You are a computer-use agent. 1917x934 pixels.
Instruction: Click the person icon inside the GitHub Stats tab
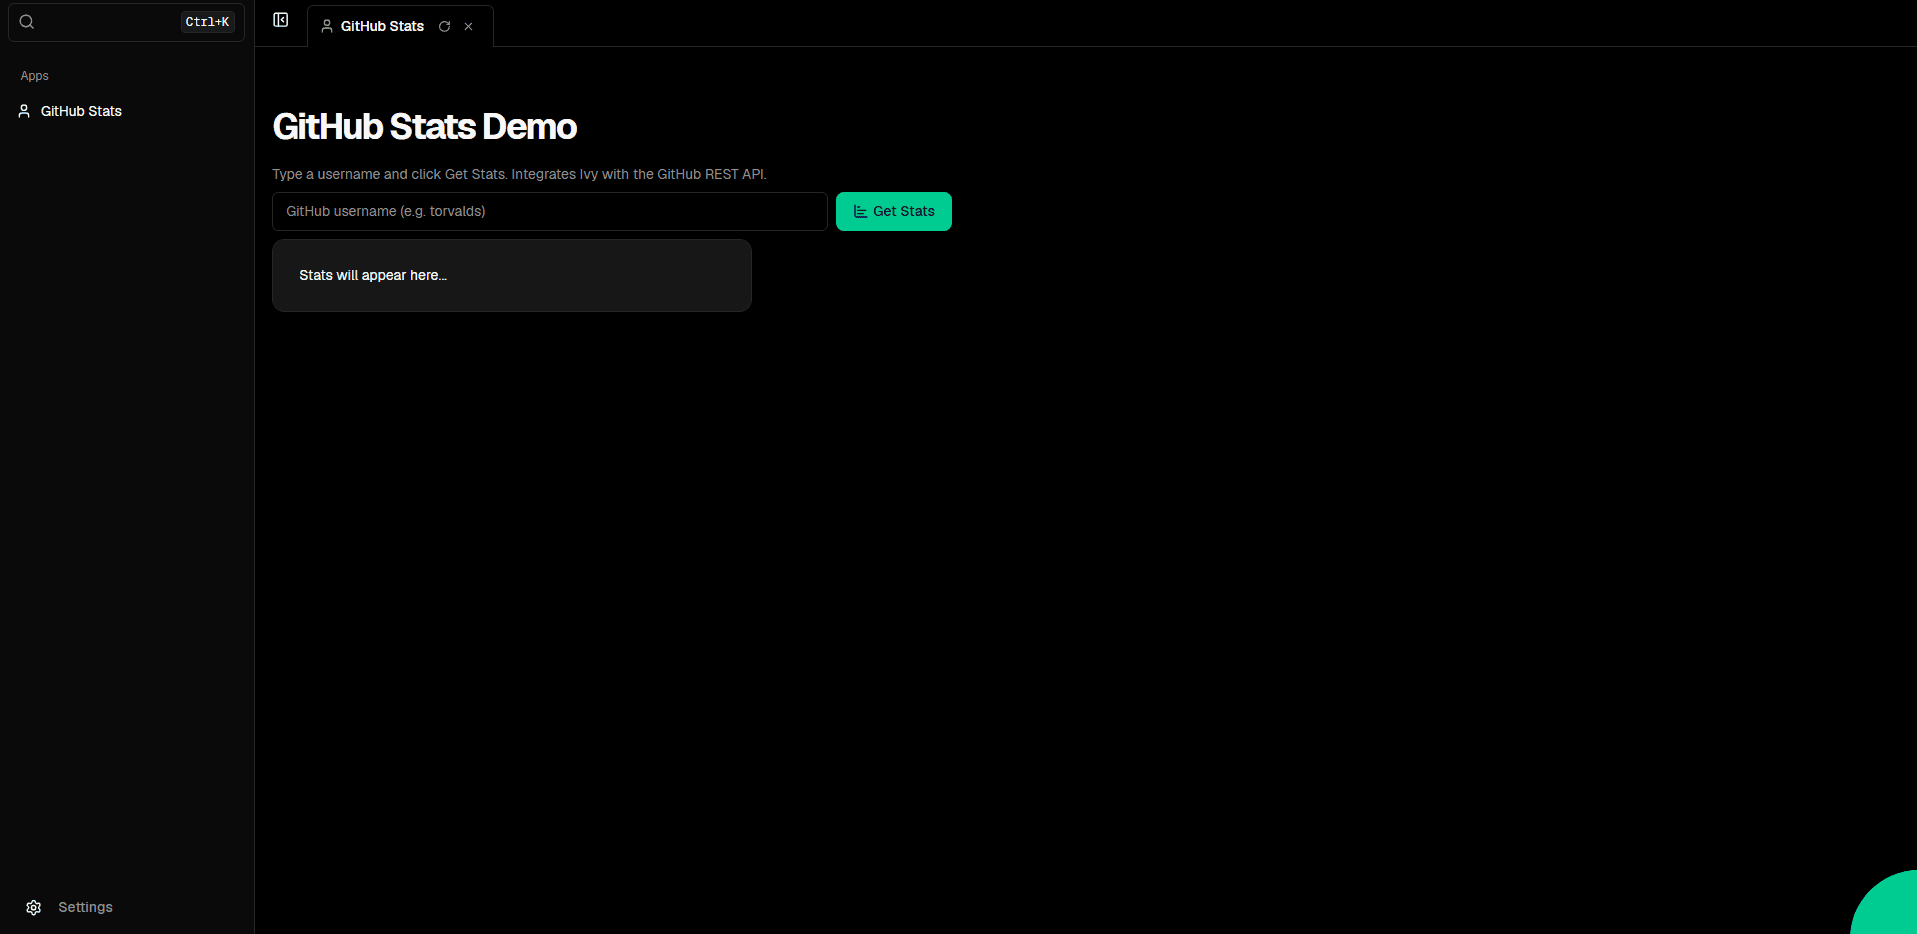click(x=326, y=26)
